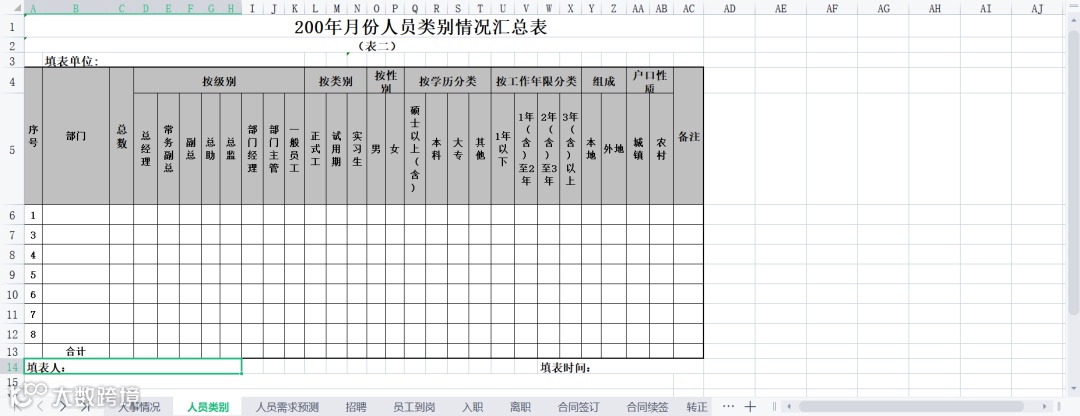Click the 常务副总 column header cell
The height and width of the screenshot is (416, 1080).
(168, 149)
